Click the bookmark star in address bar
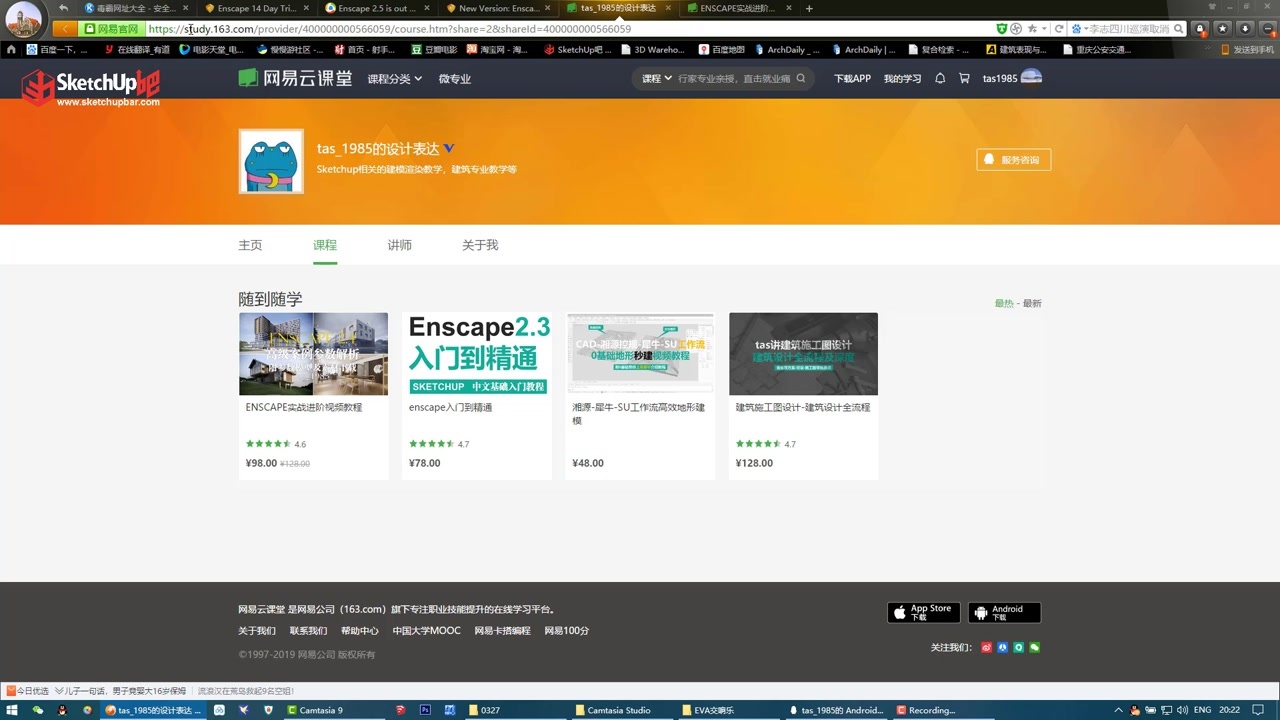Screen dimensions: 1280x720 1032,29
